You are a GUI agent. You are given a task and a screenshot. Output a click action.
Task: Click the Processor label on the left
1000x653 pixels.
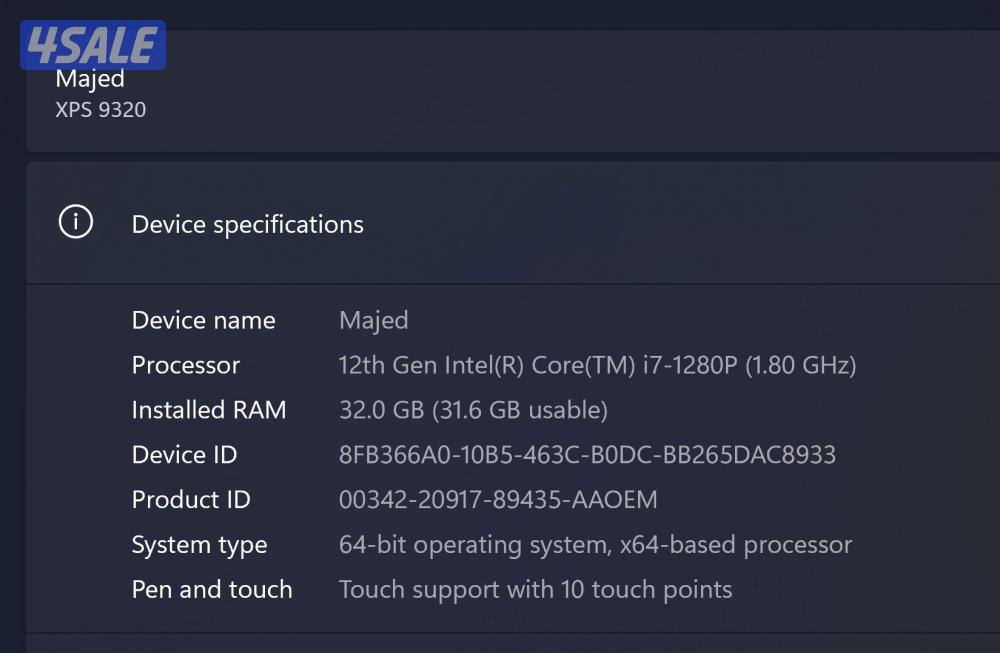(185, 365)
